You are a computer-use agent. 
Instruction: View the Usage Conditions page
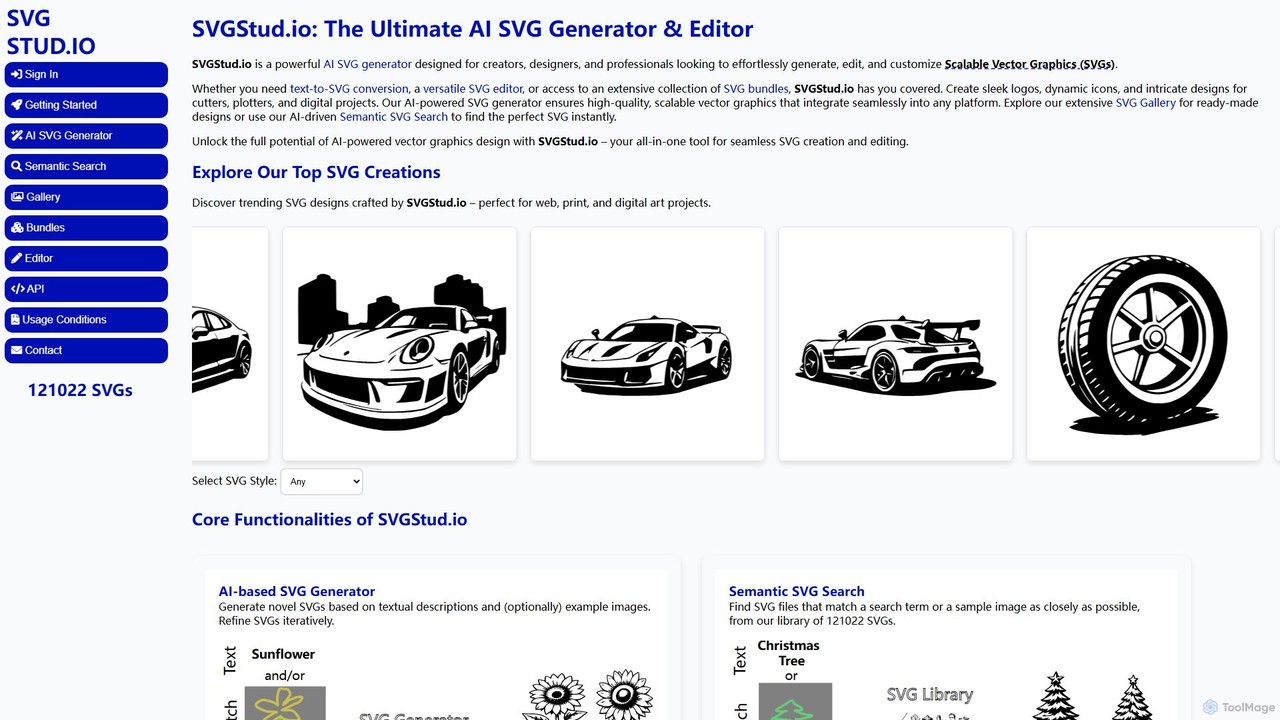86,320
